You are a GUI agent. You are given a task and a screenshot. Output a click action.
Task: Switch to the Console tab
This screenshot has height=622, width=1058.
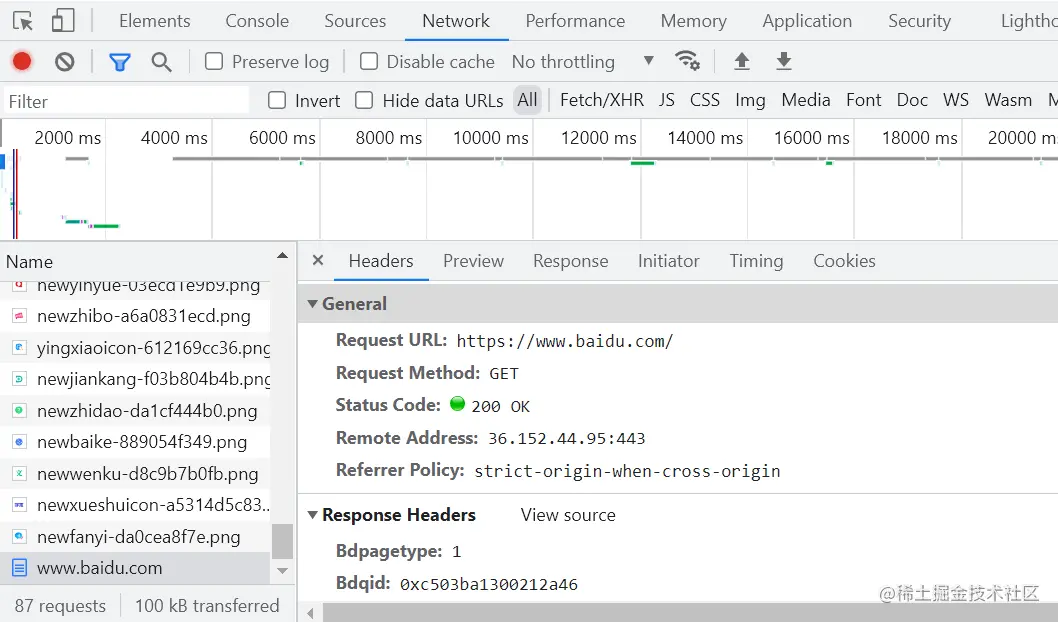(257, 21)
